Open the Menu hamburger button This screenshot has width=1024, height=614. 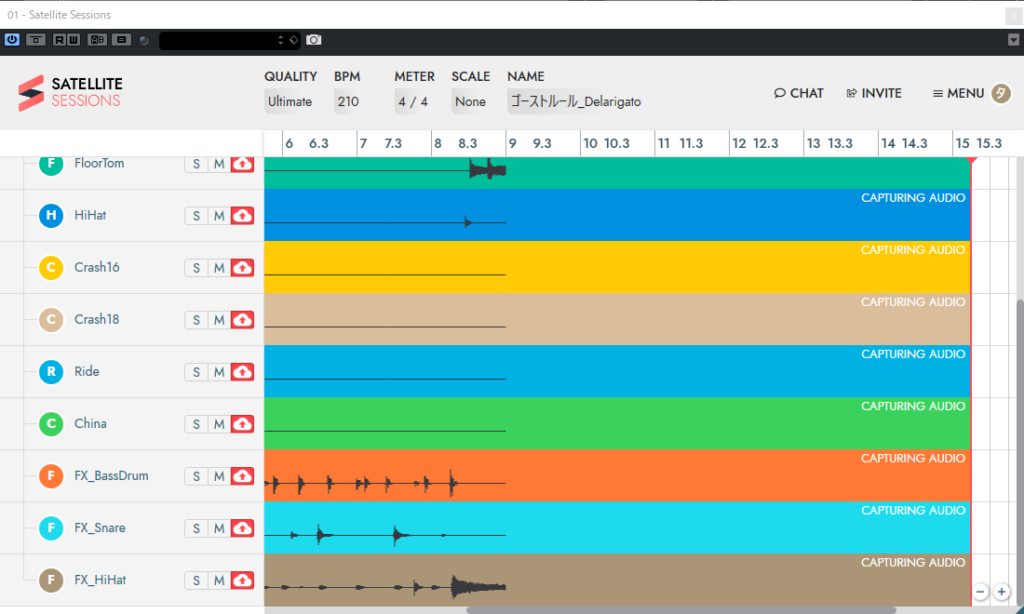pos(958,93)
